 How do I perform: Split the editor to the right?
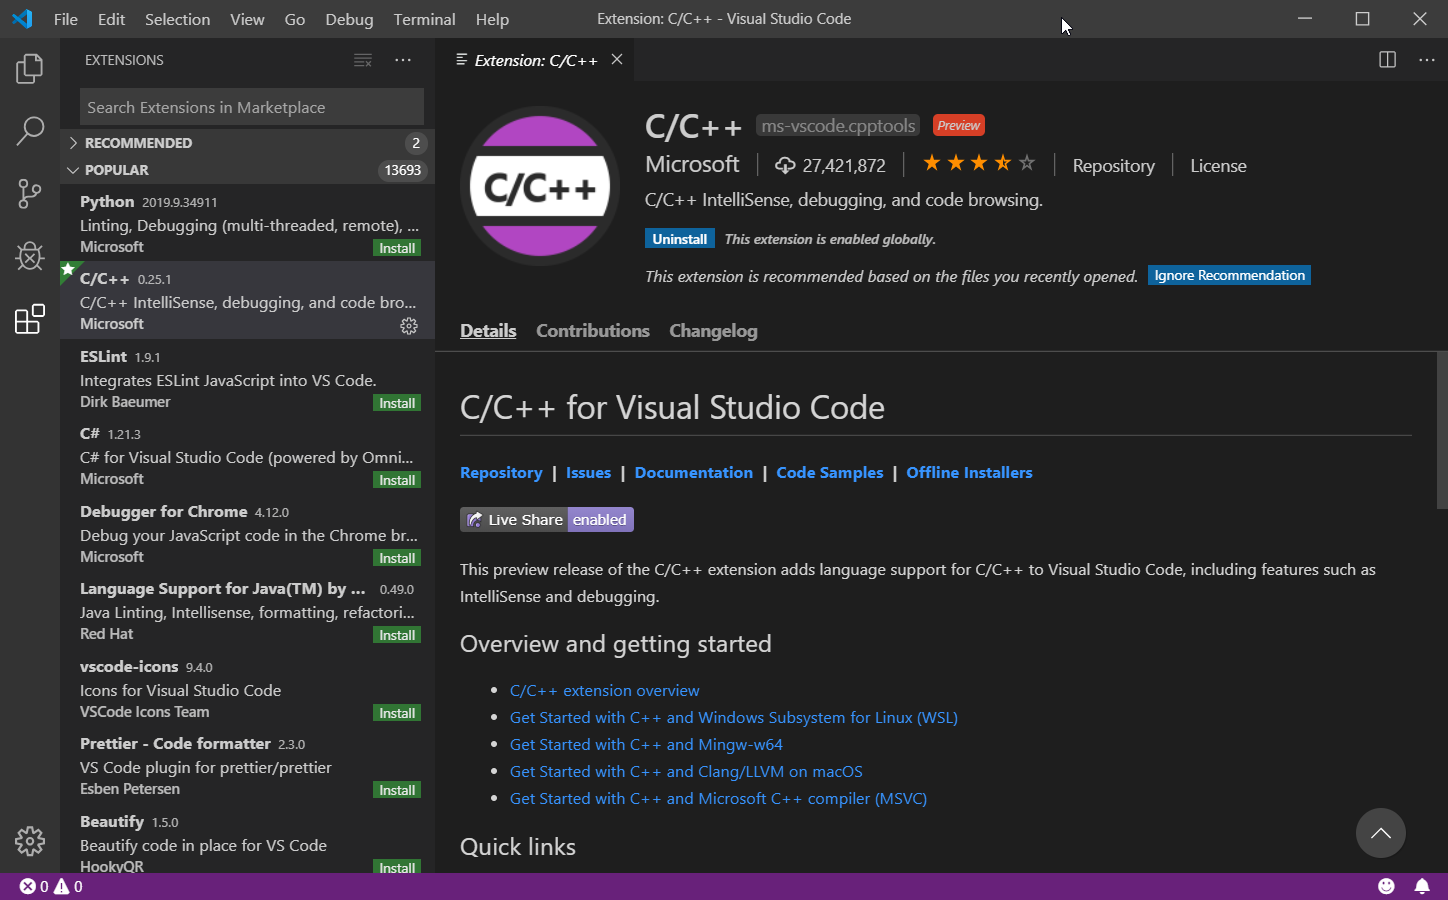(1387, 60)
